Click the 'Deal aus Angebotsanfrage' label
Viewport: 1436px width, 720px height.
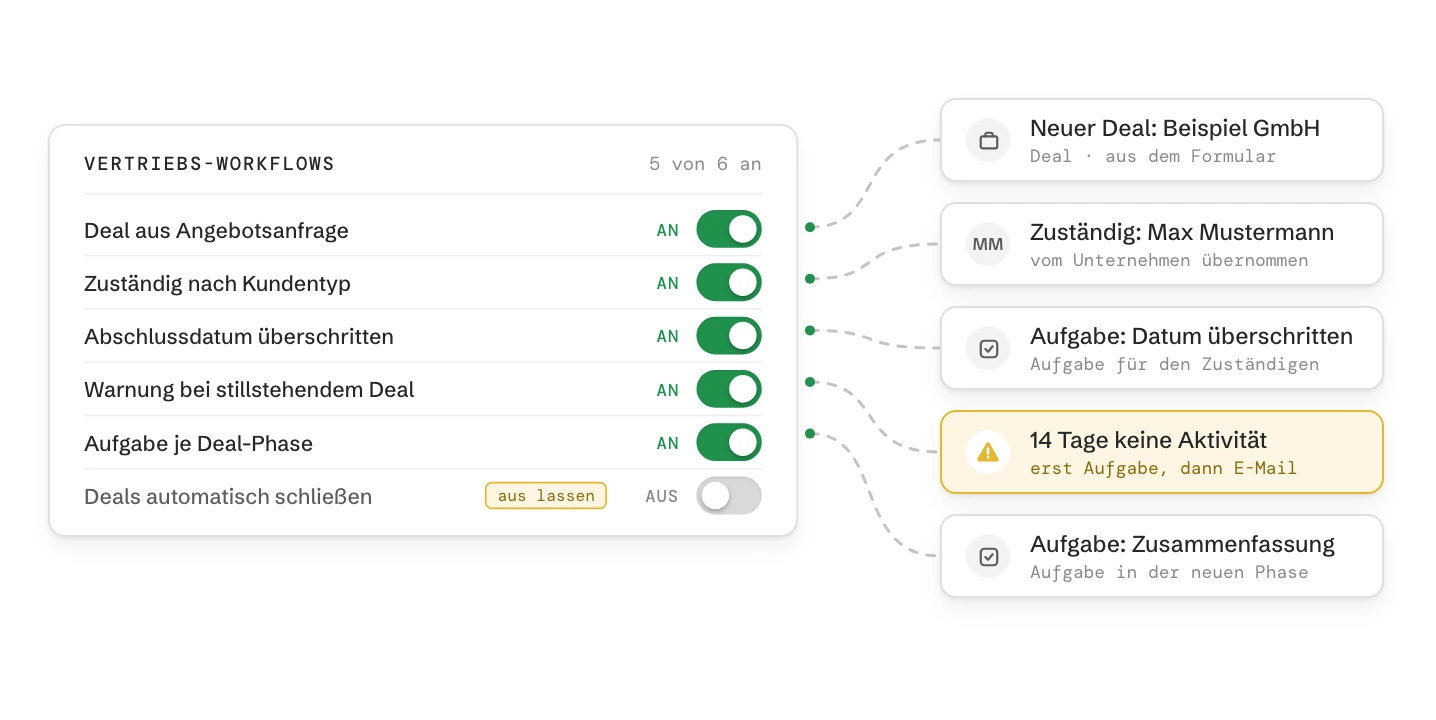(x=216, y=230)
